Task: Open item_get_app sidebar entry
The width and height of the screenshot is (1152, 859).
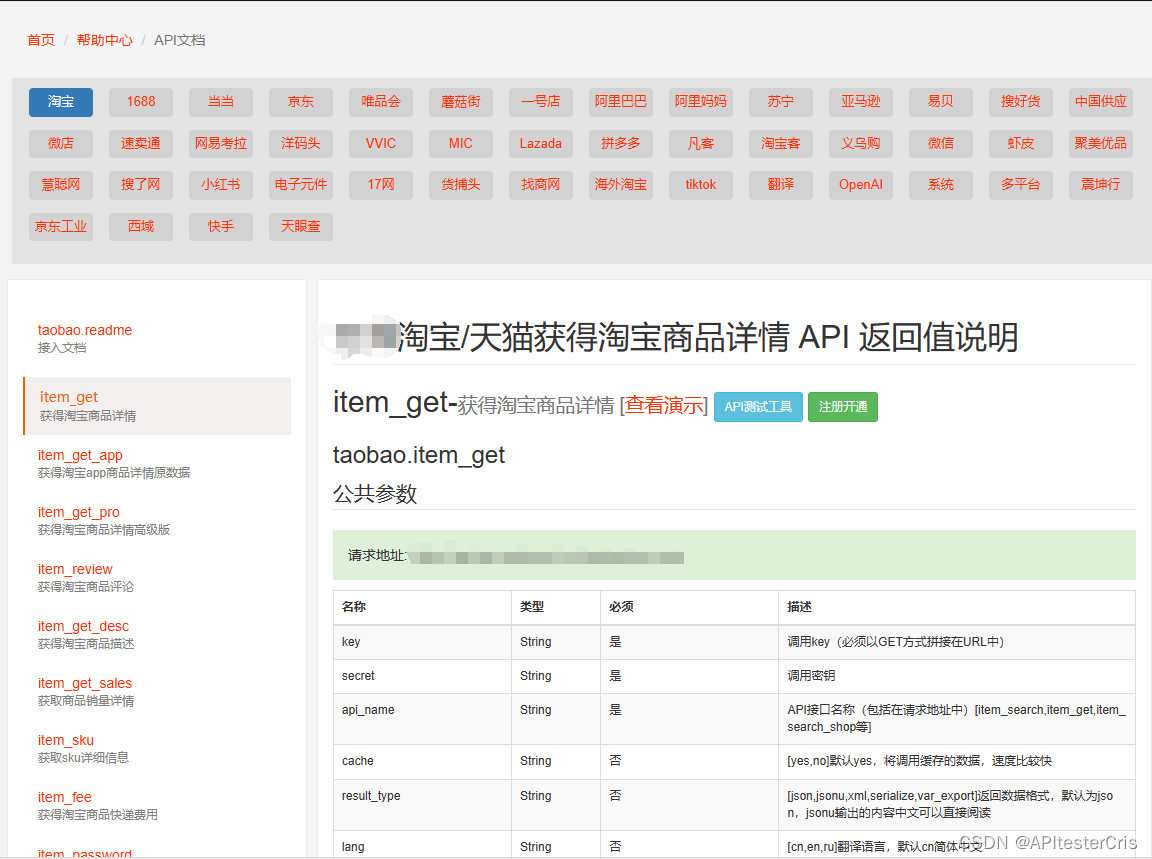Action: (80, 456)
